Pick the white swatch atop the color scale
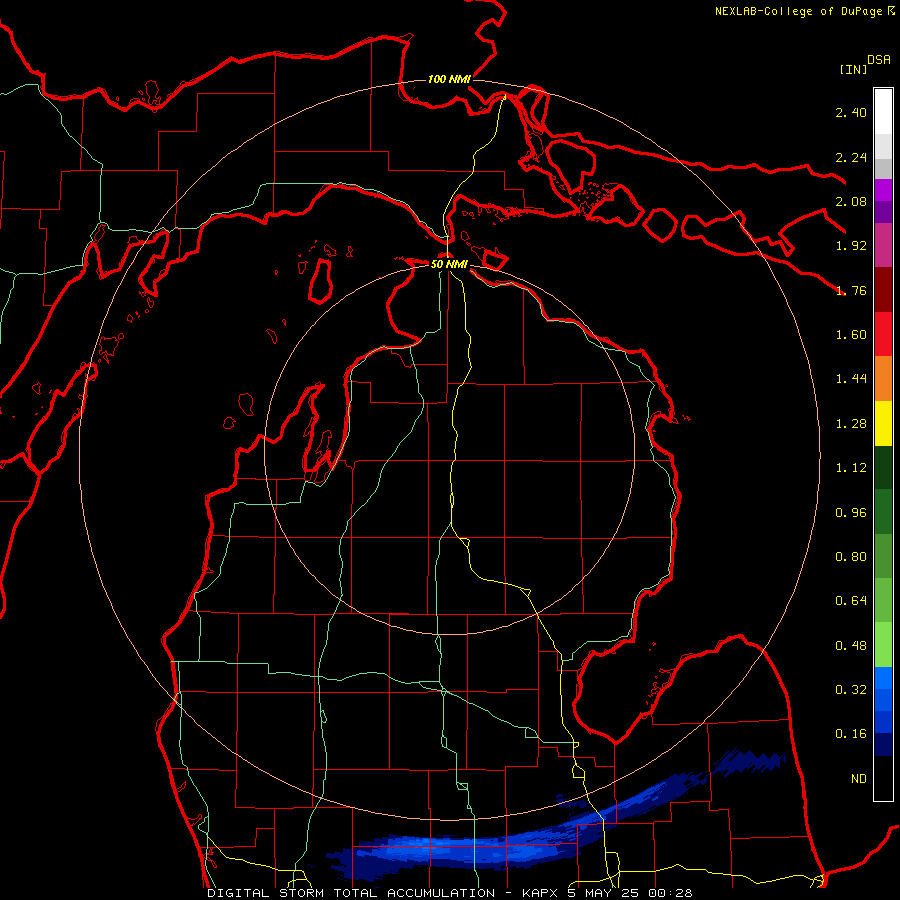This screenshot has height=900, width=900. 883,111
